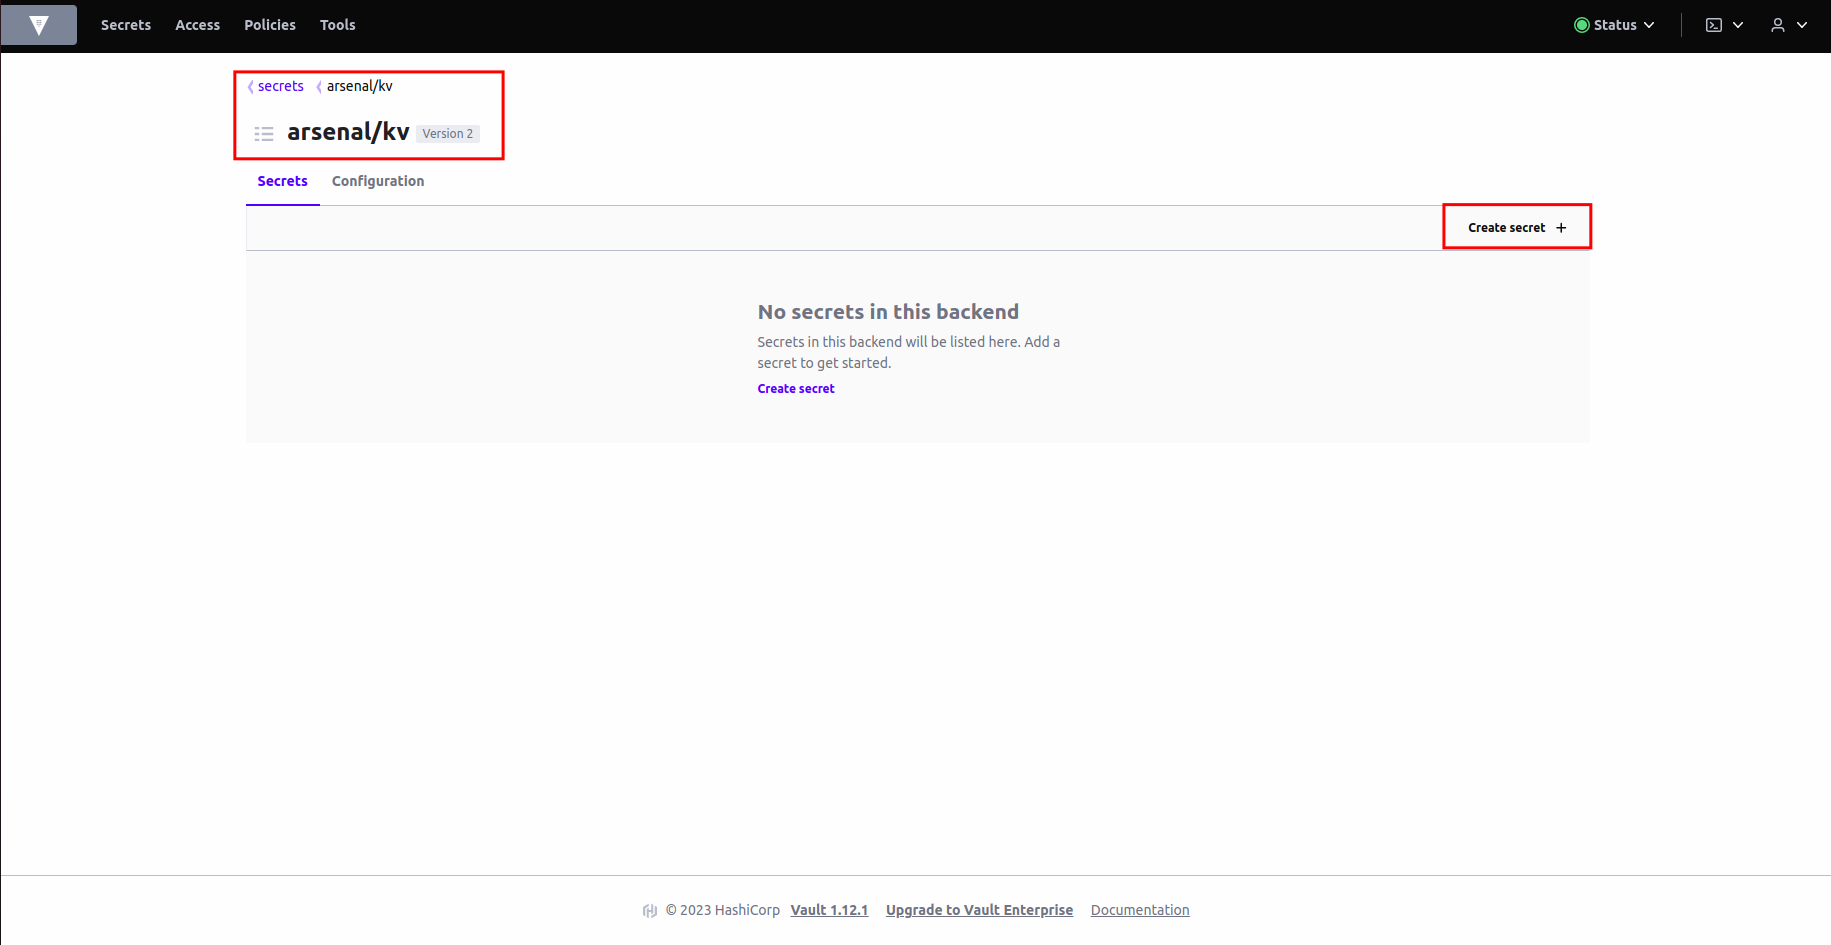Navigate back via the secrets breadcrumb
Screen dimensions: 1831x945
tap(280, 86)
